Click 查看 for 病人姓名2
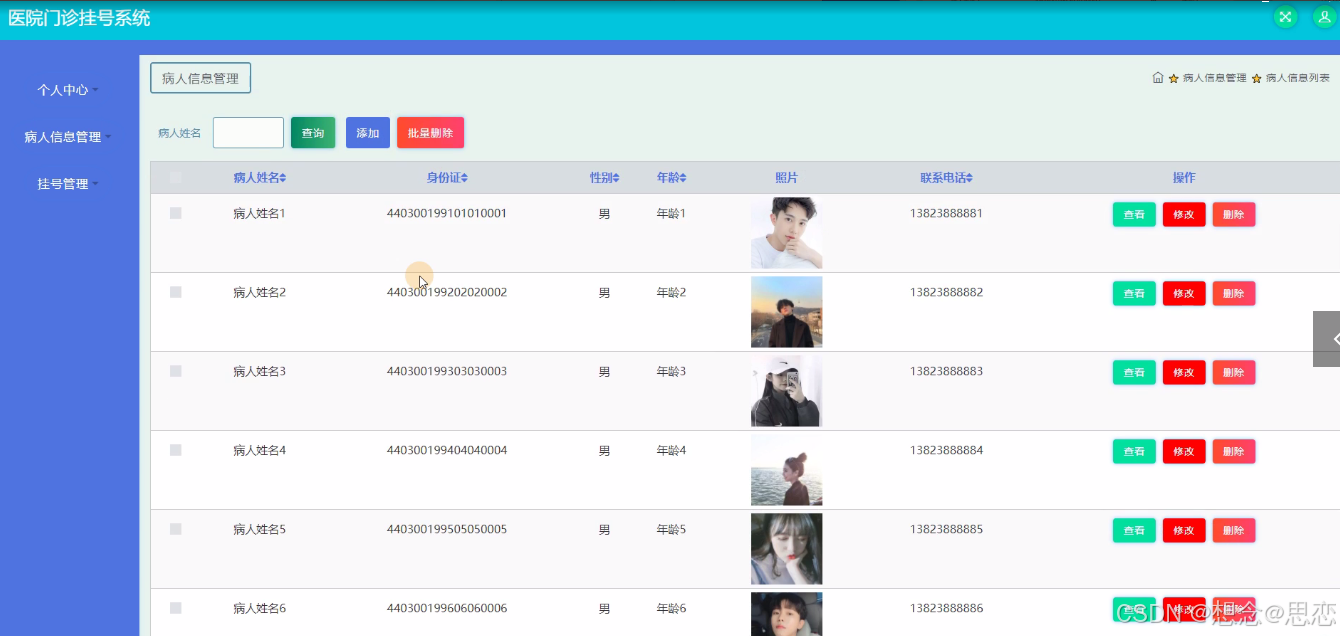1340x636 pixels. [x=1134, y=294]
